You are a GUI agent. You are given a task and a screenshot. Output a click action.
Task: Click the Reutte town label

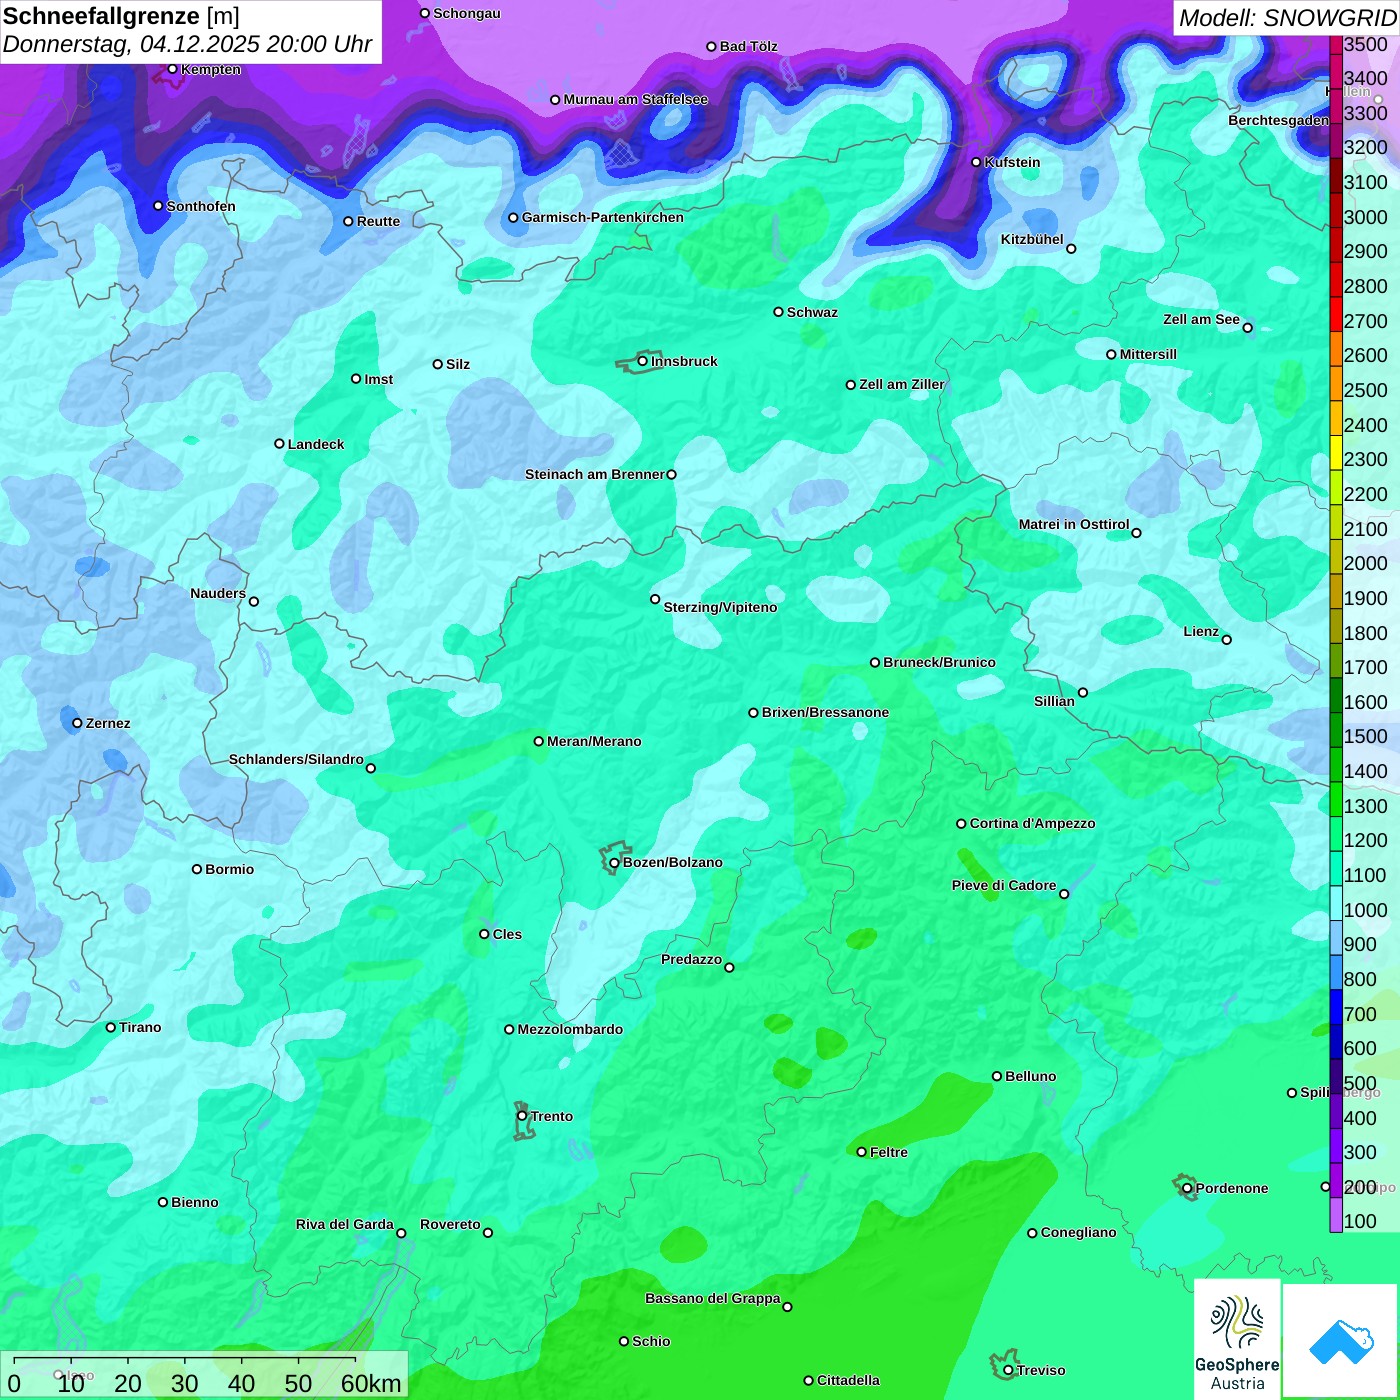(378, 221)
